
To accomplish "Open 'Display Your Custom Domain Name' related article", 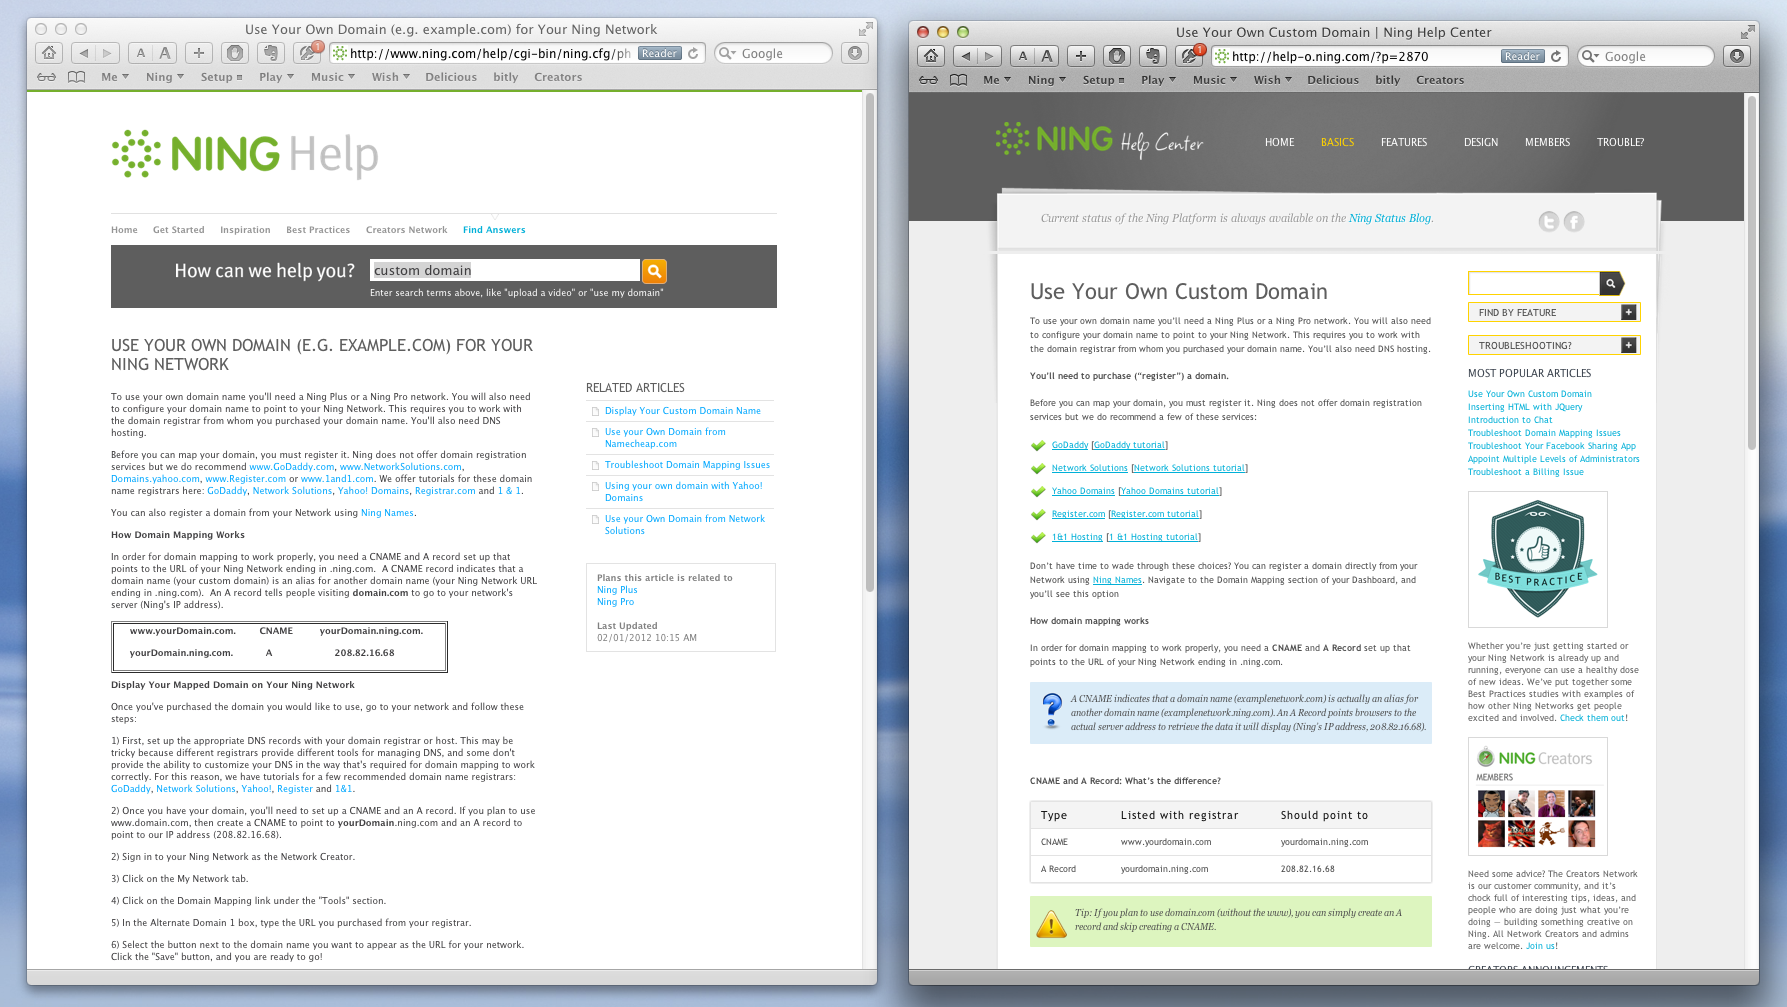I will click(682, 411).
